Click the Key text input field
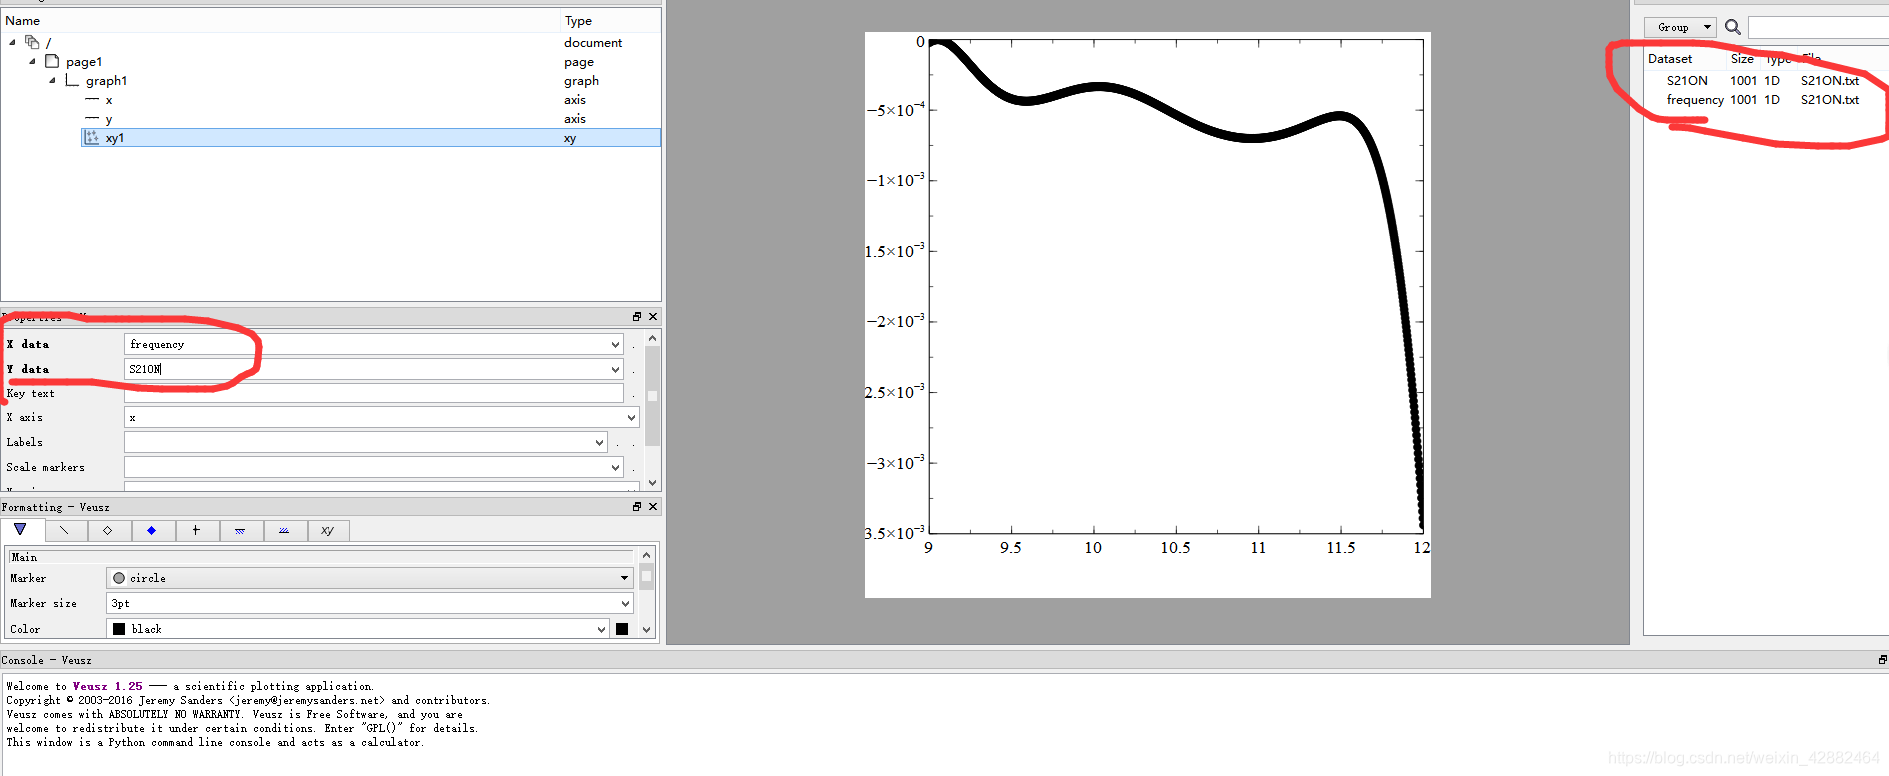Image resolution: width=1889 pixels, height=776 pixels. (x=374, y=393)
